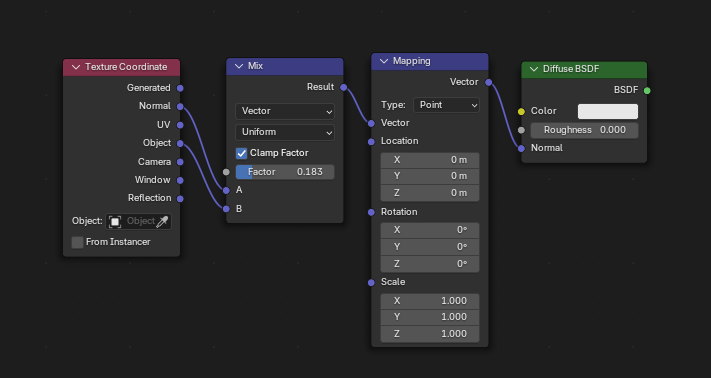Click the Mix Factor input socket
The image size is (711, 378).
coord(226,172)
